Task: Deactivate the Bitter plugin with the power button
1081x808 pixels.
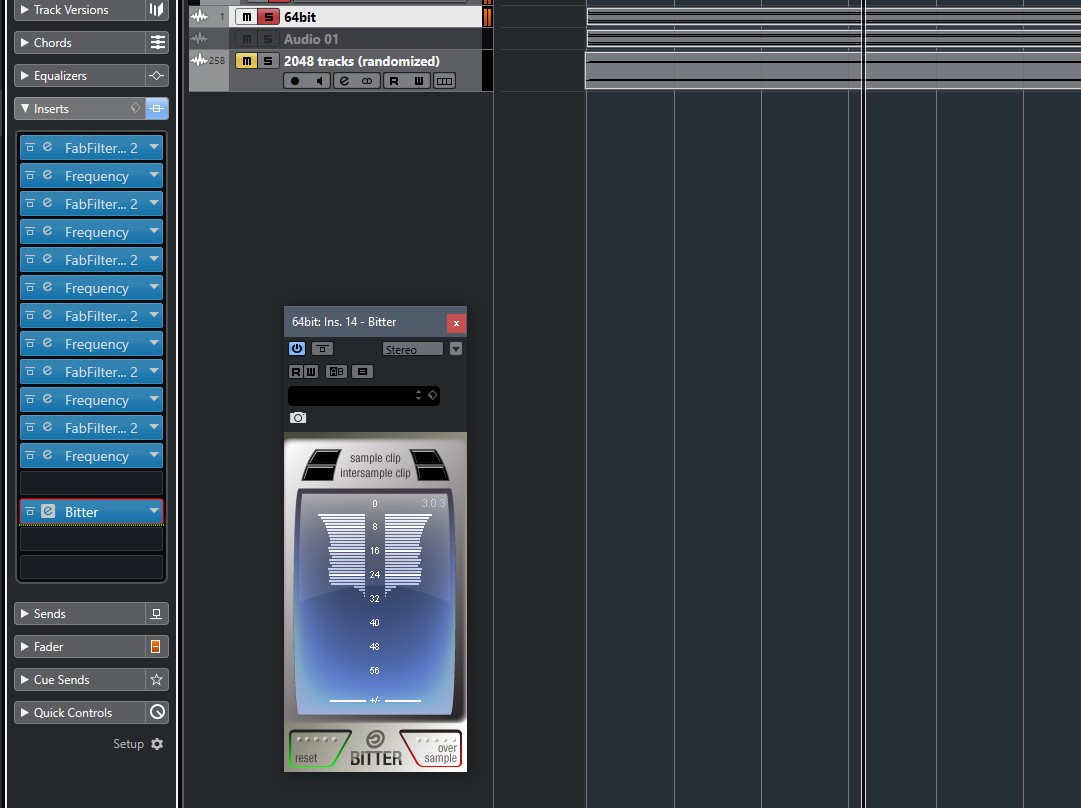Action: click(296, 348)
